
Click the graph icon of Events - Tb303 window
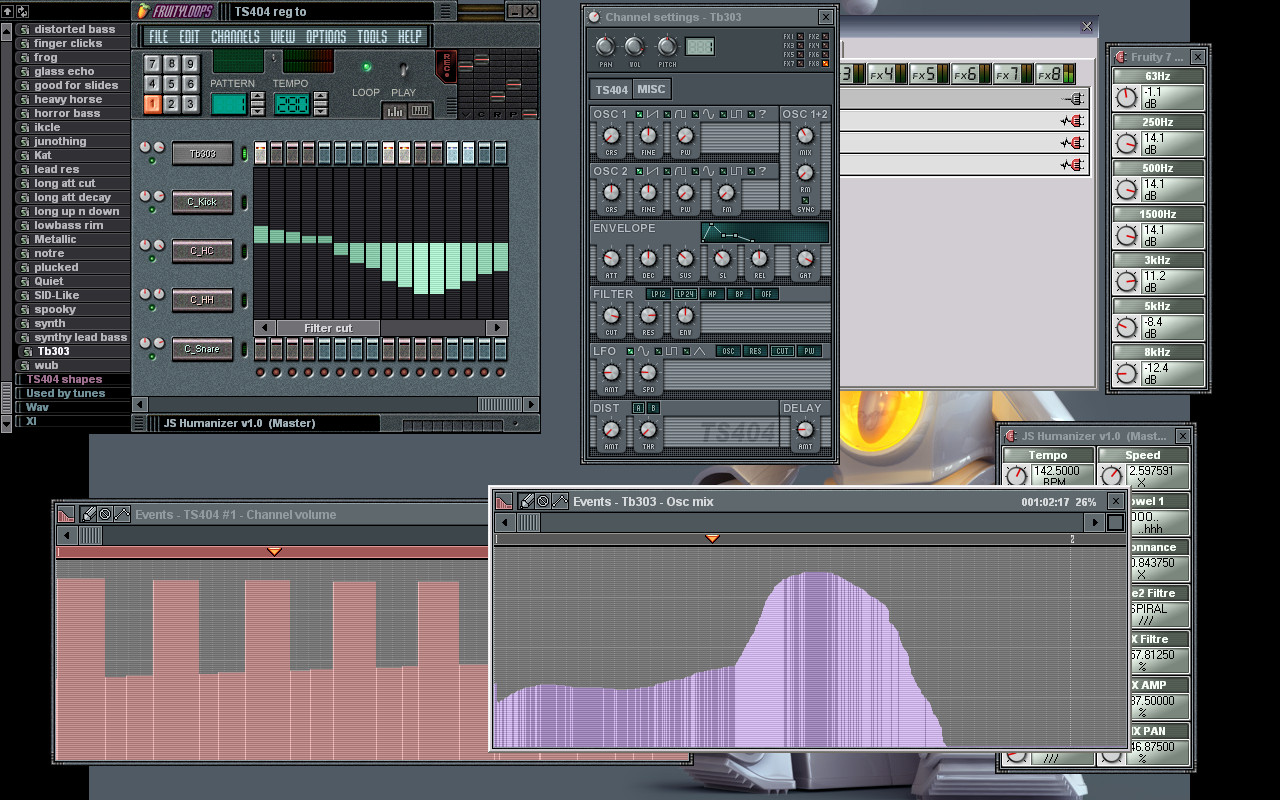pos(503,501)
